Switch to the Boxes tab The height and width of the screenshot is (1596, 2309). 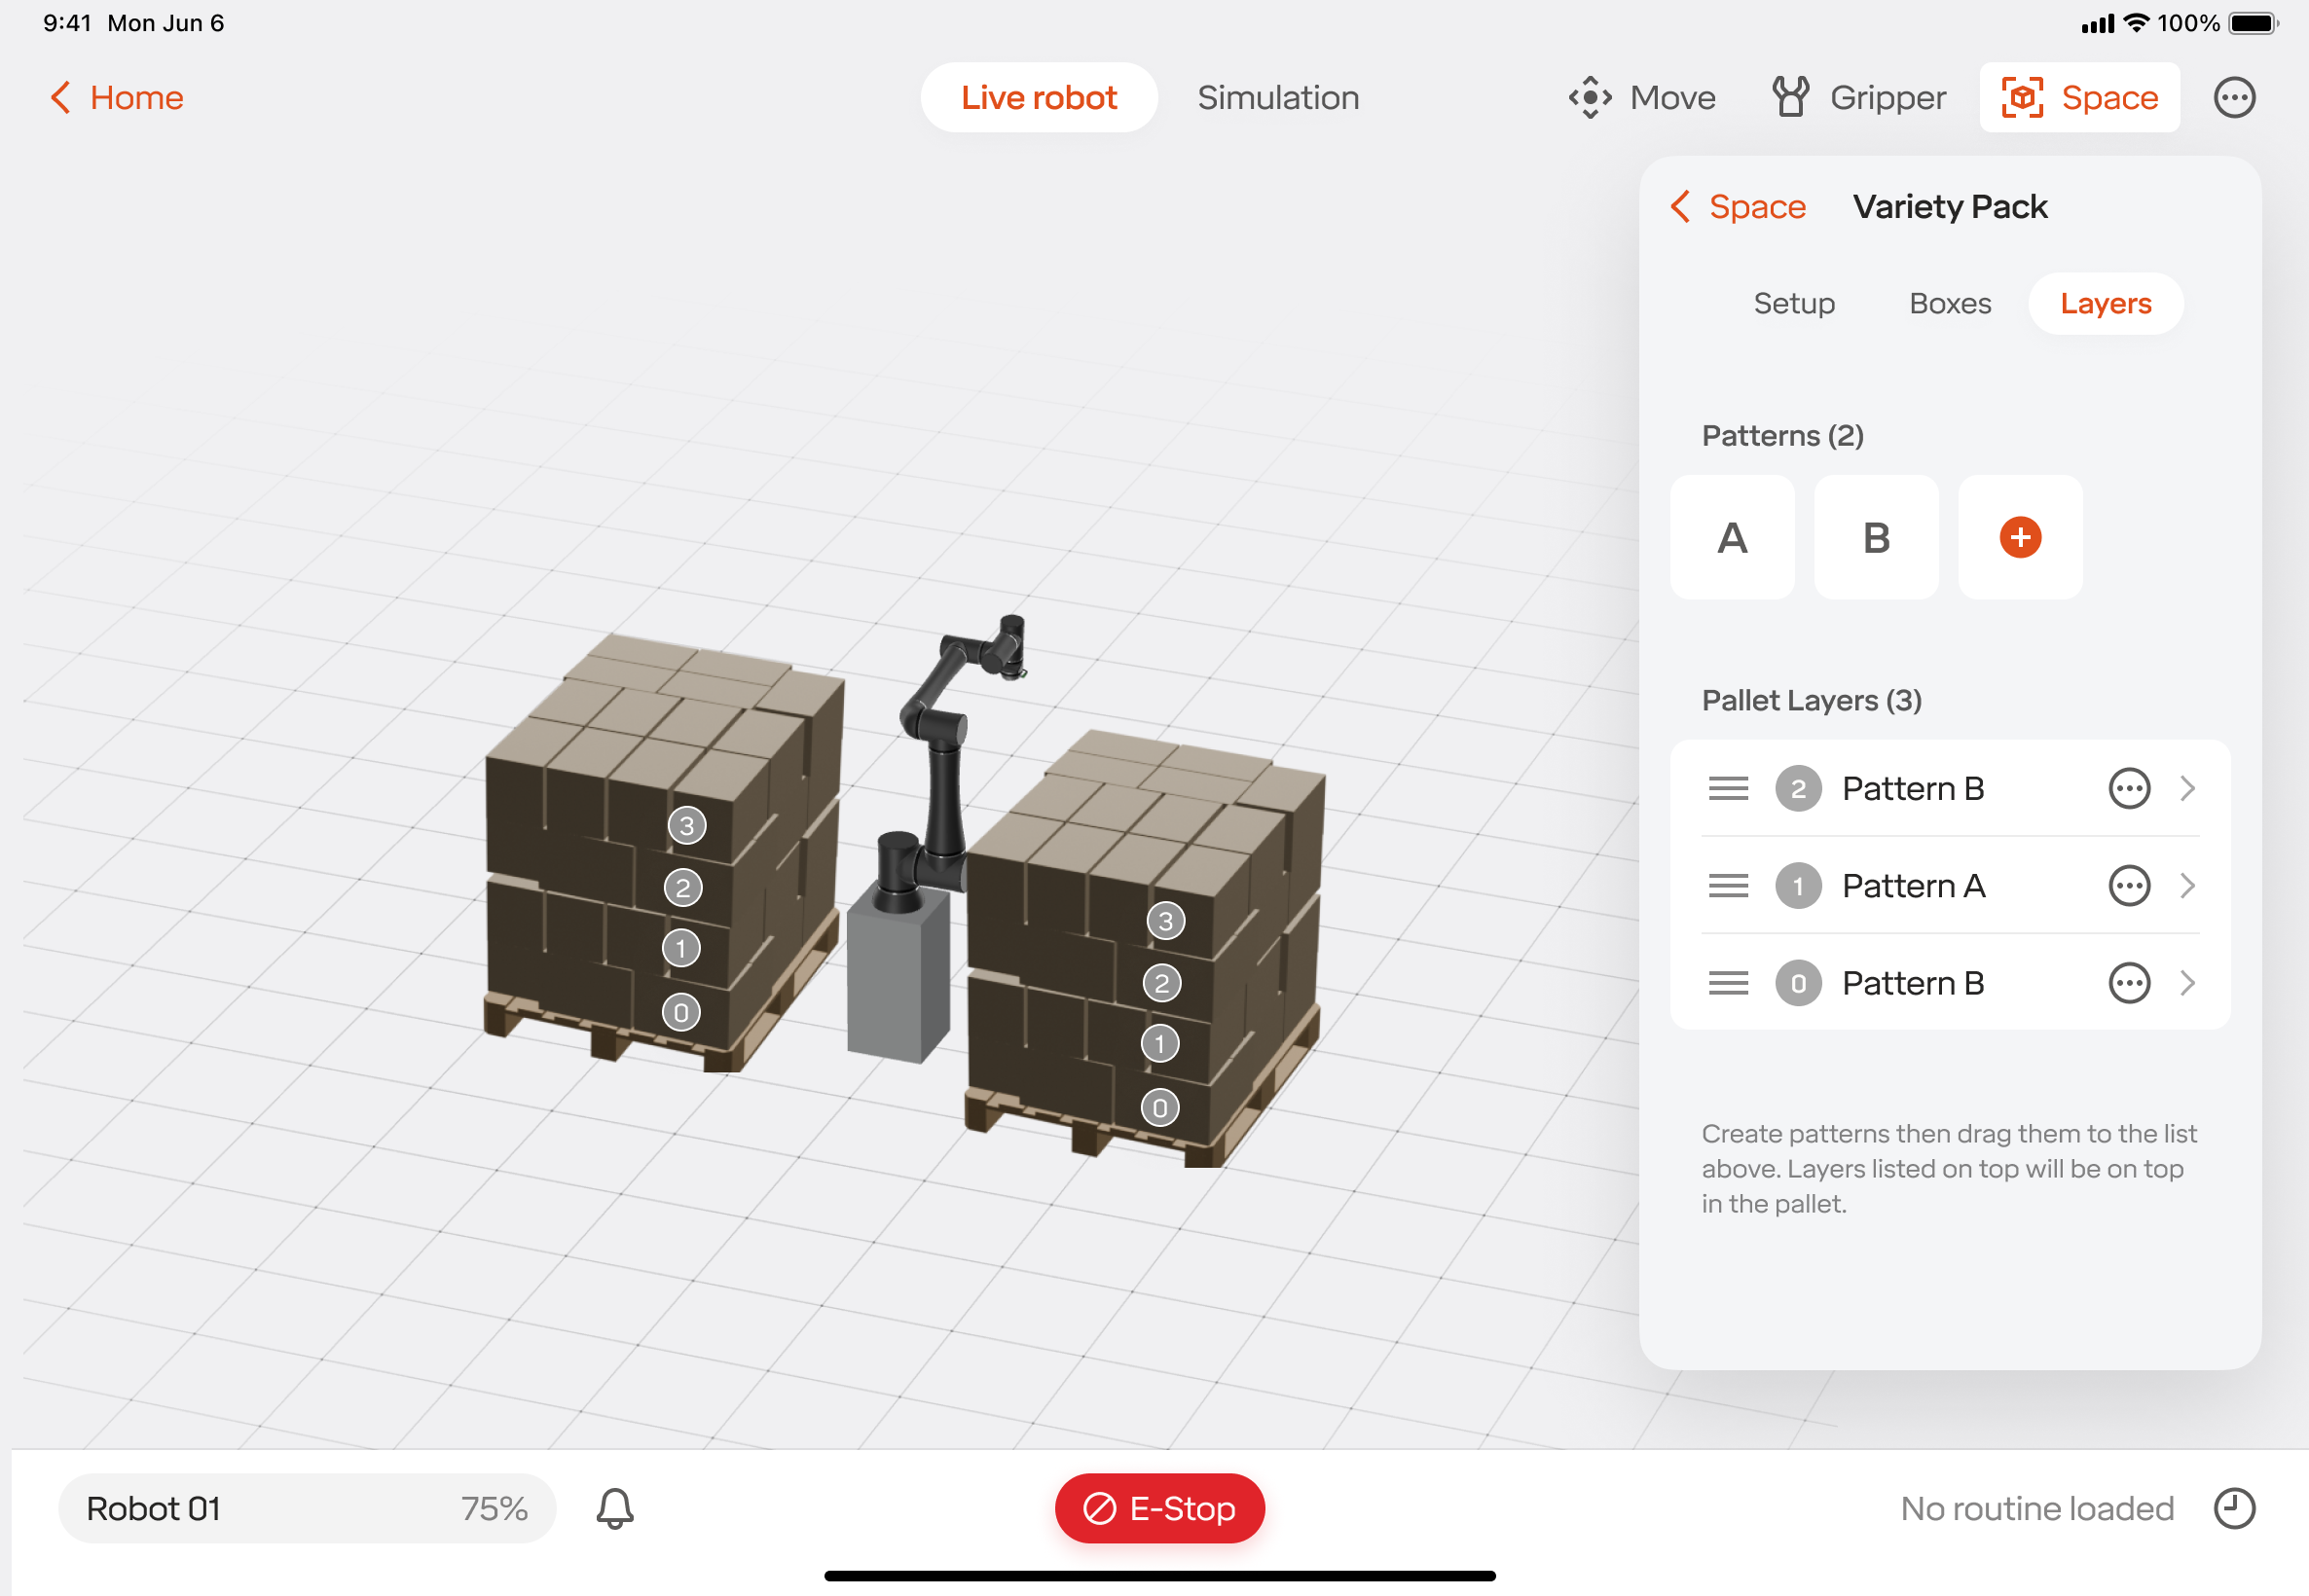(1949, 303)
